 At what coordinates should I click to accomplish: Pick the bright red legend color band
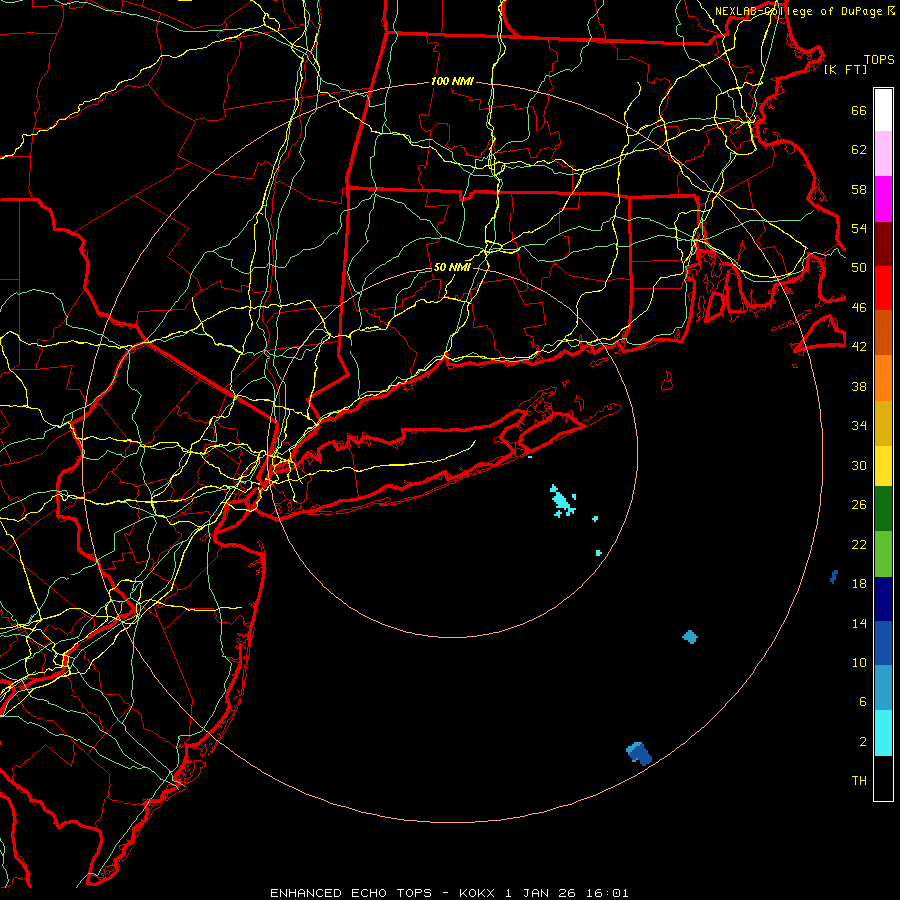click(883, 288)
